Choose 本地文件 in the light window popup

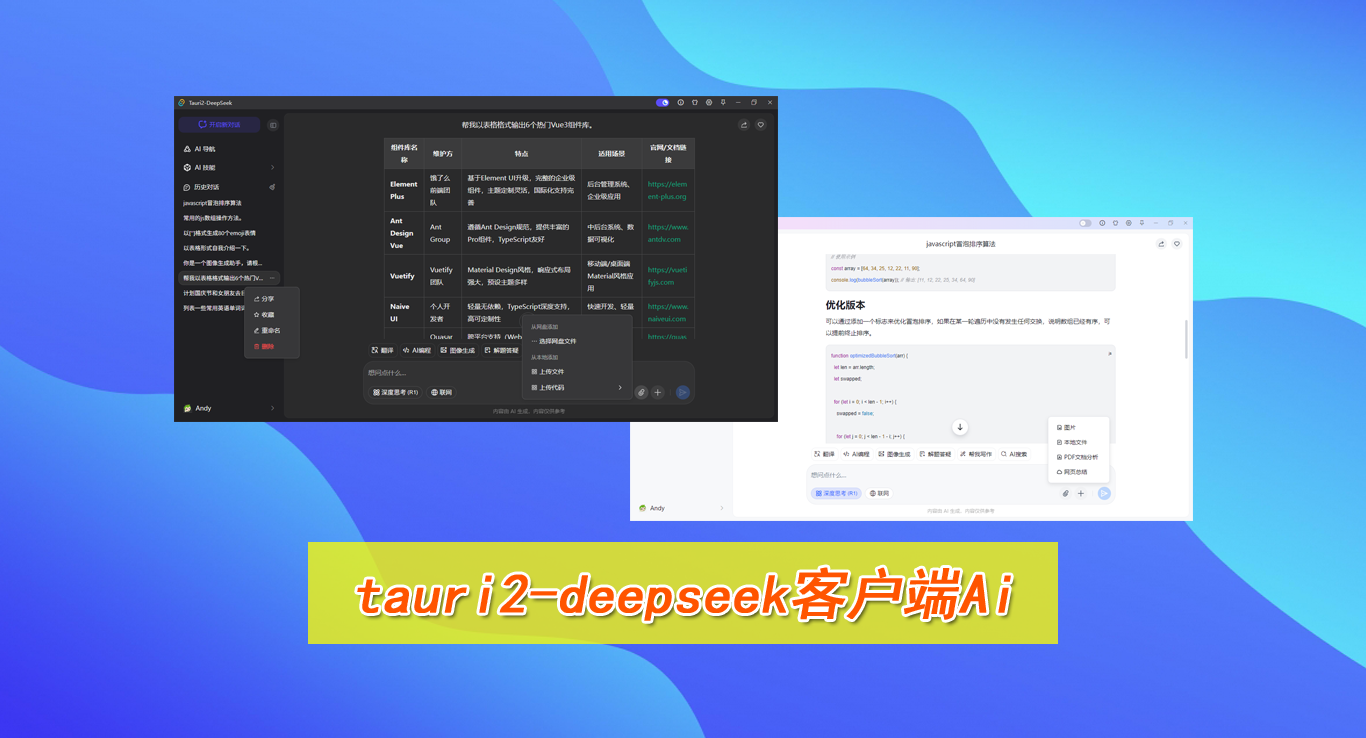pos(1078,442)
